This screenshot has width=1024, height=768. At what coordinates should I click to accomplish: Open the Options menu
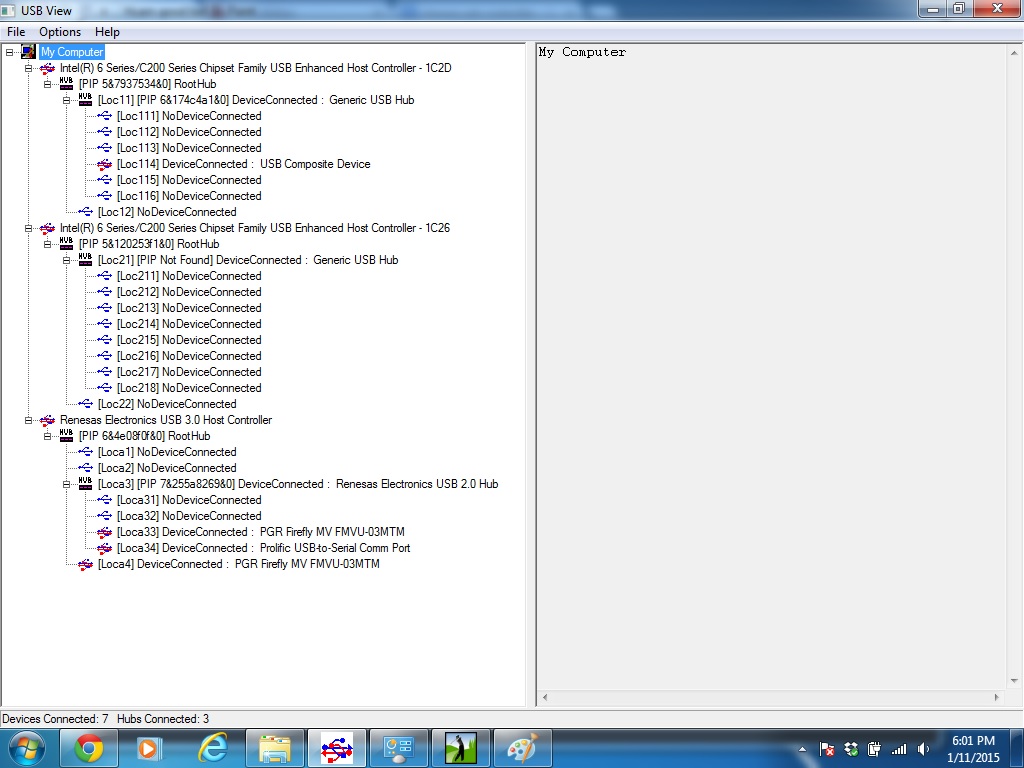click(60, 32)
